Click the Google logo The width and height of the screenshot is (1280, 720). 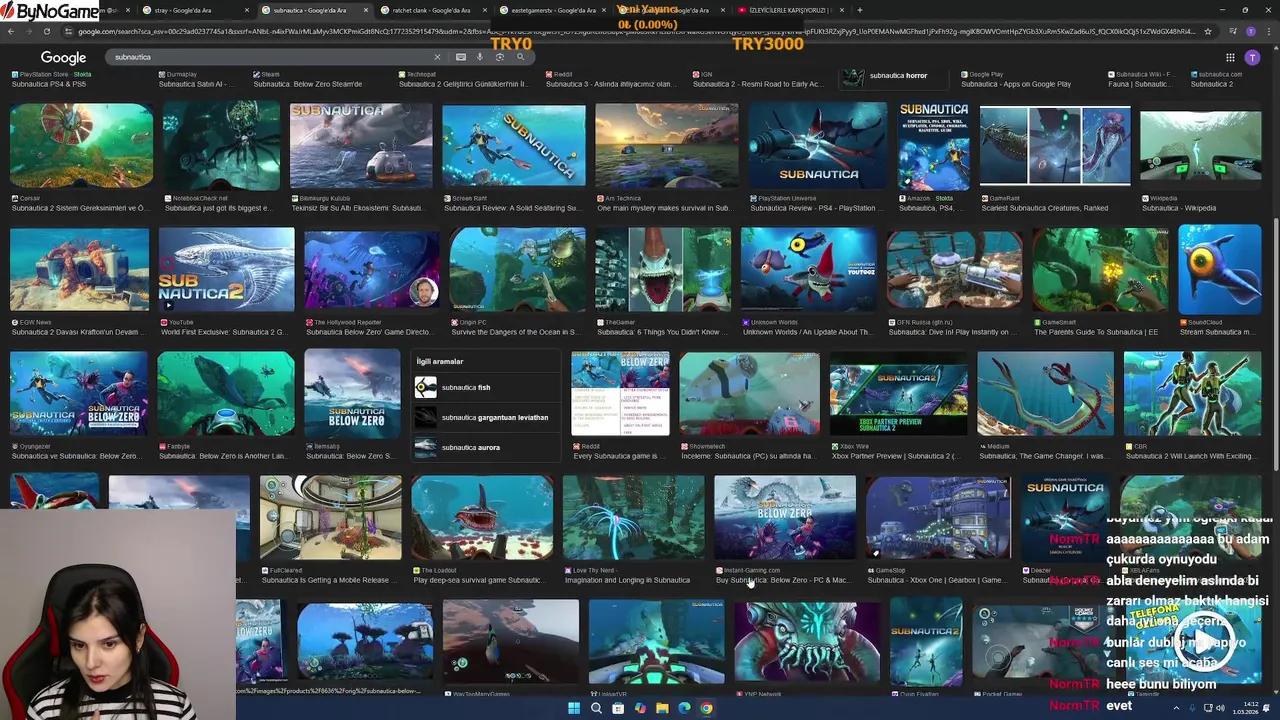pyautogui.click(x=63, y=58)
